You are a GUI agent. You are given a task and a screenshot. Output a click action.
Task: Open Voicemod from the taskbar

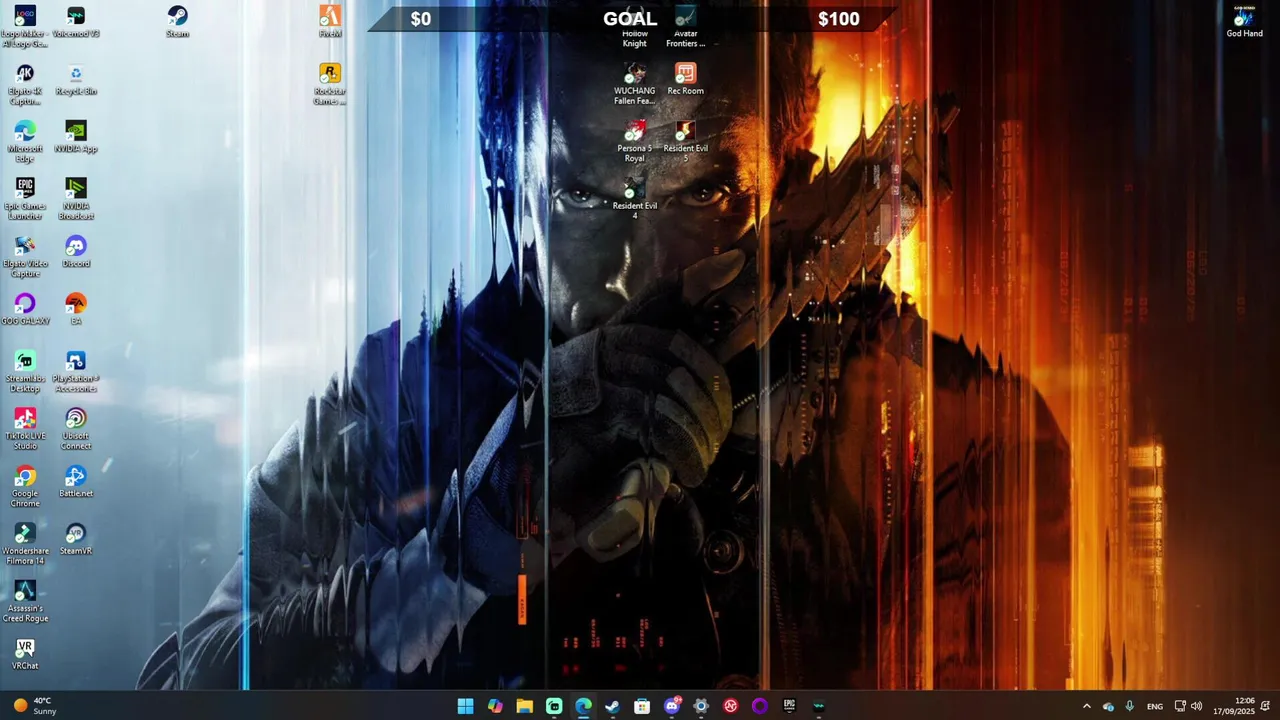click(x=819, y=706)
